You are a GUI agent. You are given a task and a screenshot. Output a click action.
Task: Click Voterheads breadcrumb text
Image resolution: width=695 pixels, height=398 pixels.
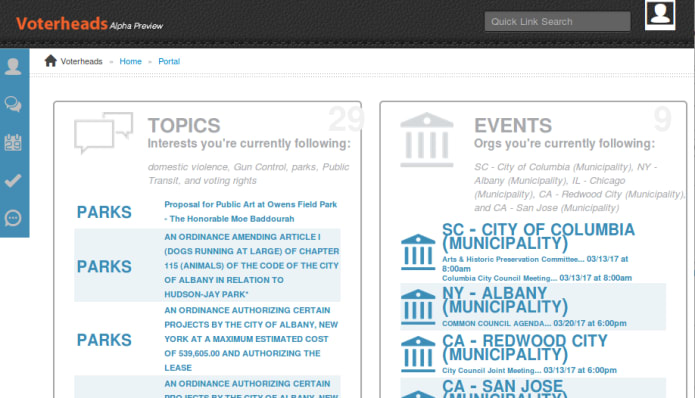[81, 61]
